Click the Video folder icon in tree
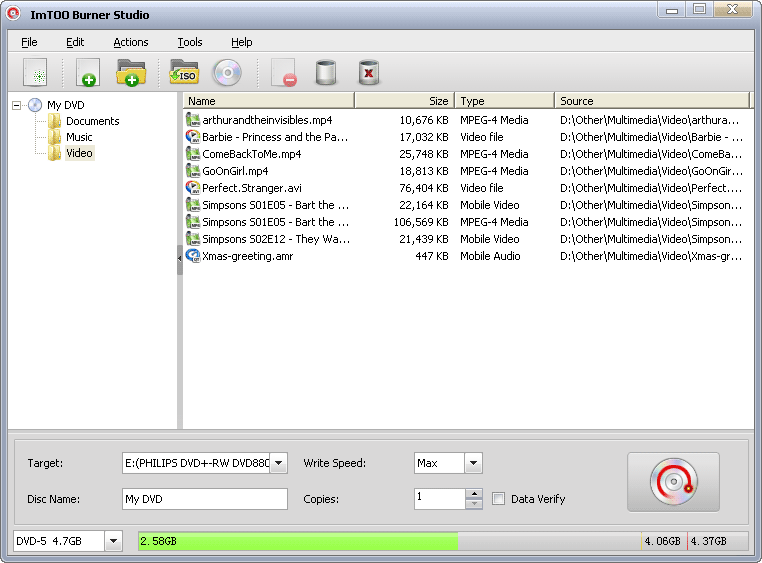This screenshot has width=762, height=563. (x=54, y=153)
